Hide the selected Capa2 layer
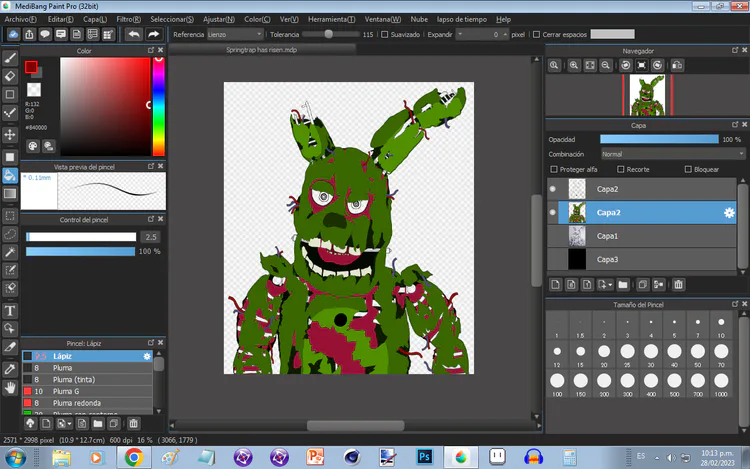The width and height of the screenshot is (750, 469). pos(553,212)
